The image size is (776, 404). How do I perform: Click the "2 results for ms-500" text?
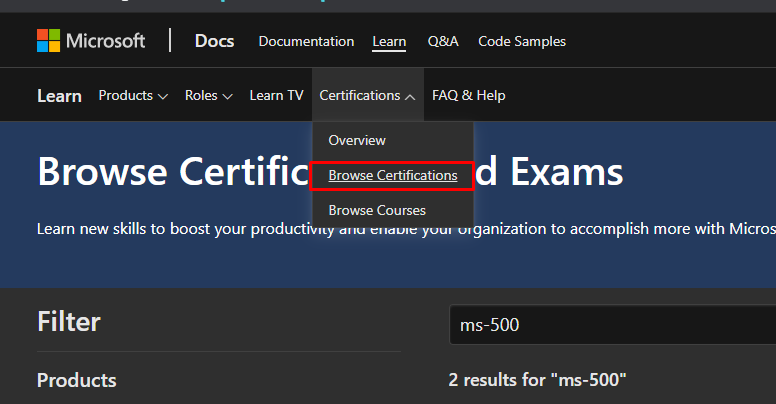[537, 380]
